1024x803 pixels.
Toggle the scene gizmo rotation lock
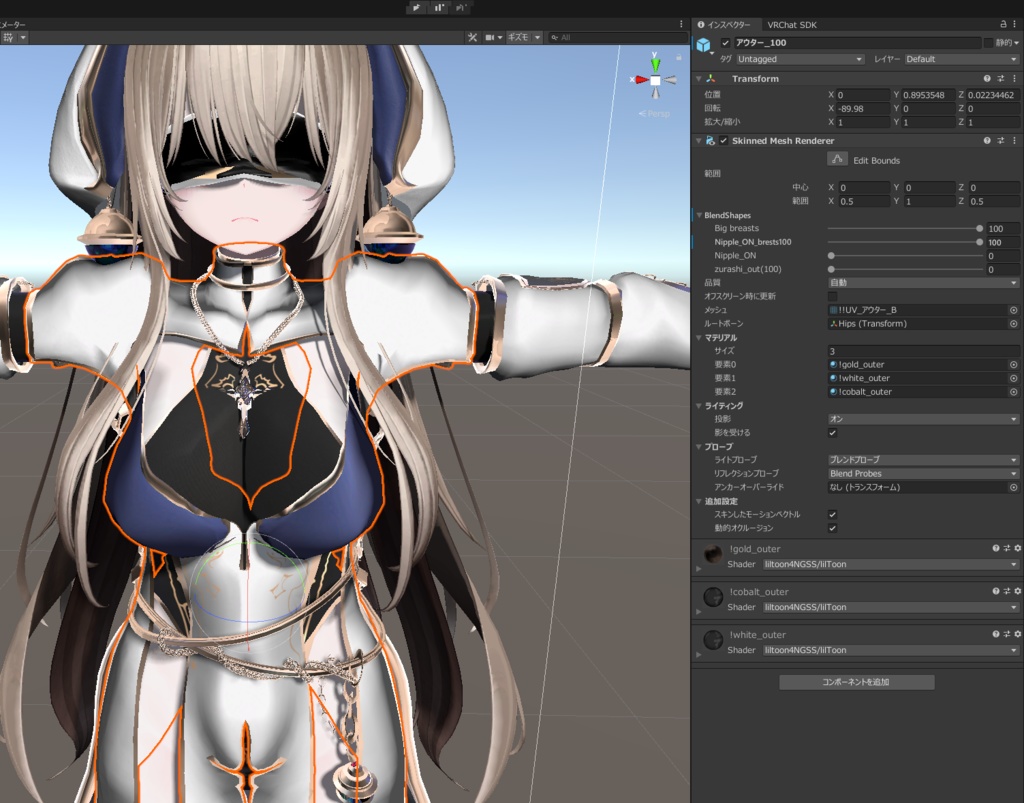click(x=679, y=57)
